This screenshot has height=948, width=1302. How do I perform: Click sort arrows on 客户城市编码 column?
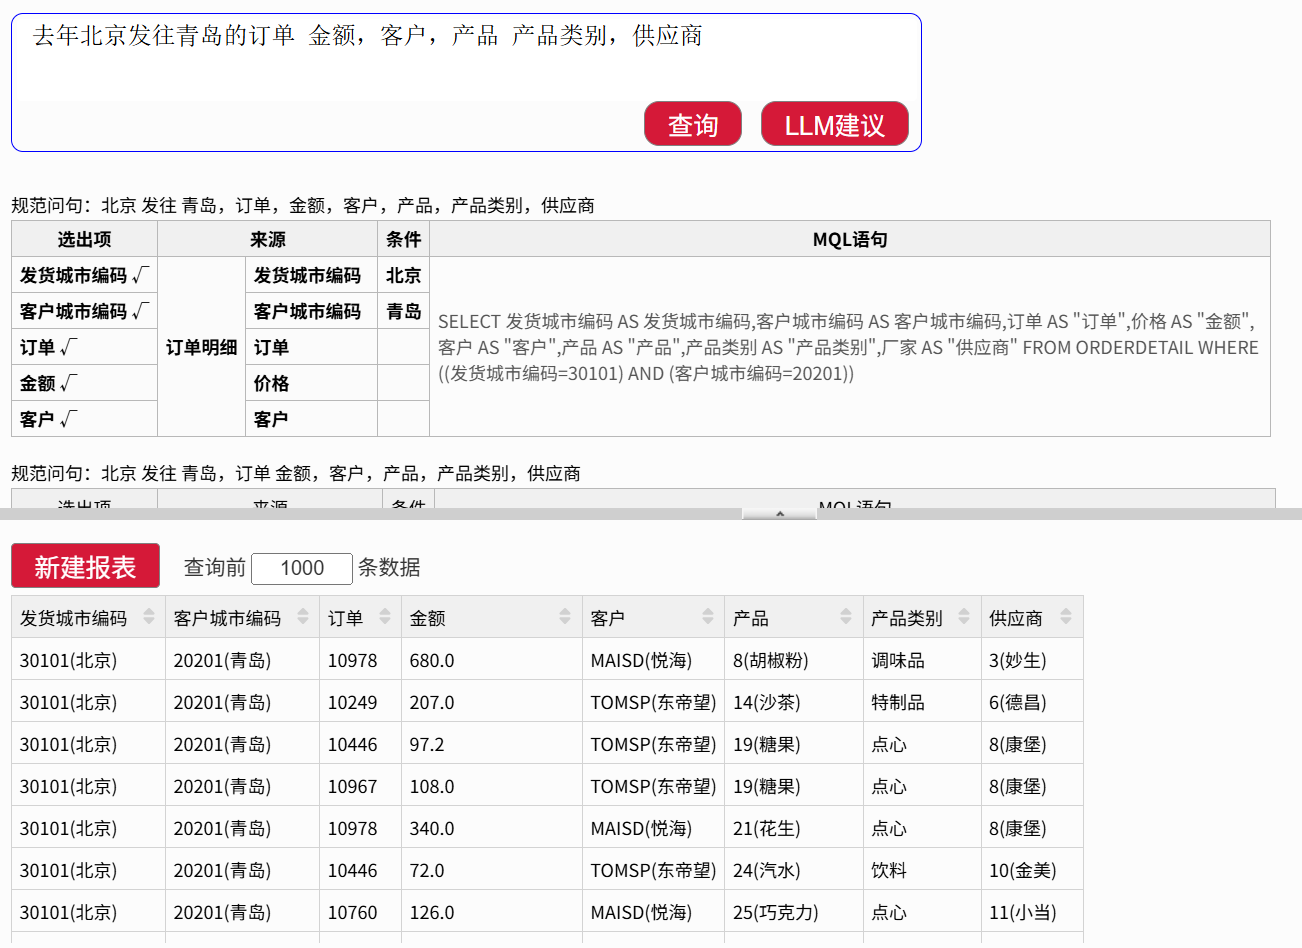pyautogui.click(x=303, y=617)
